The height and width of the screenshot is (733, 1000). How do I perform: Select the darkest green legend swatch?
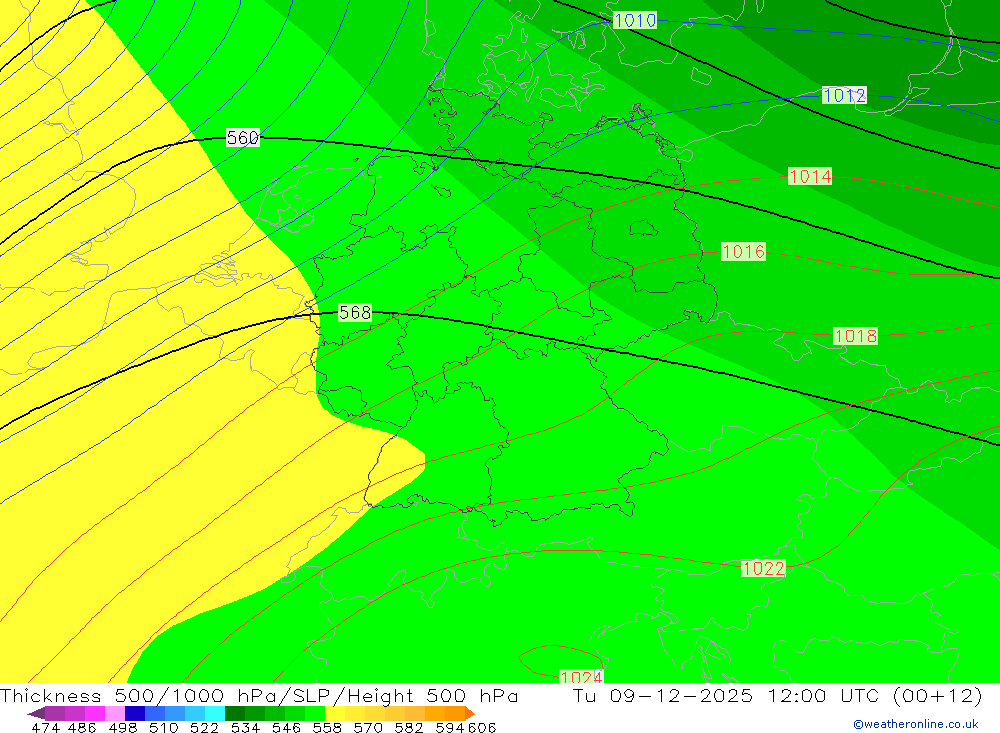[x=235, y=714]
